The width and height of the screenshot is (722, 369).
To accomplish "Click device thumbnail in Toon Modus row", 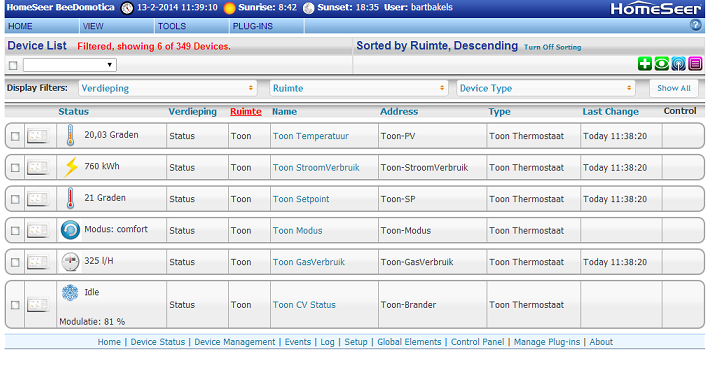I will click(x=38, y=230).
